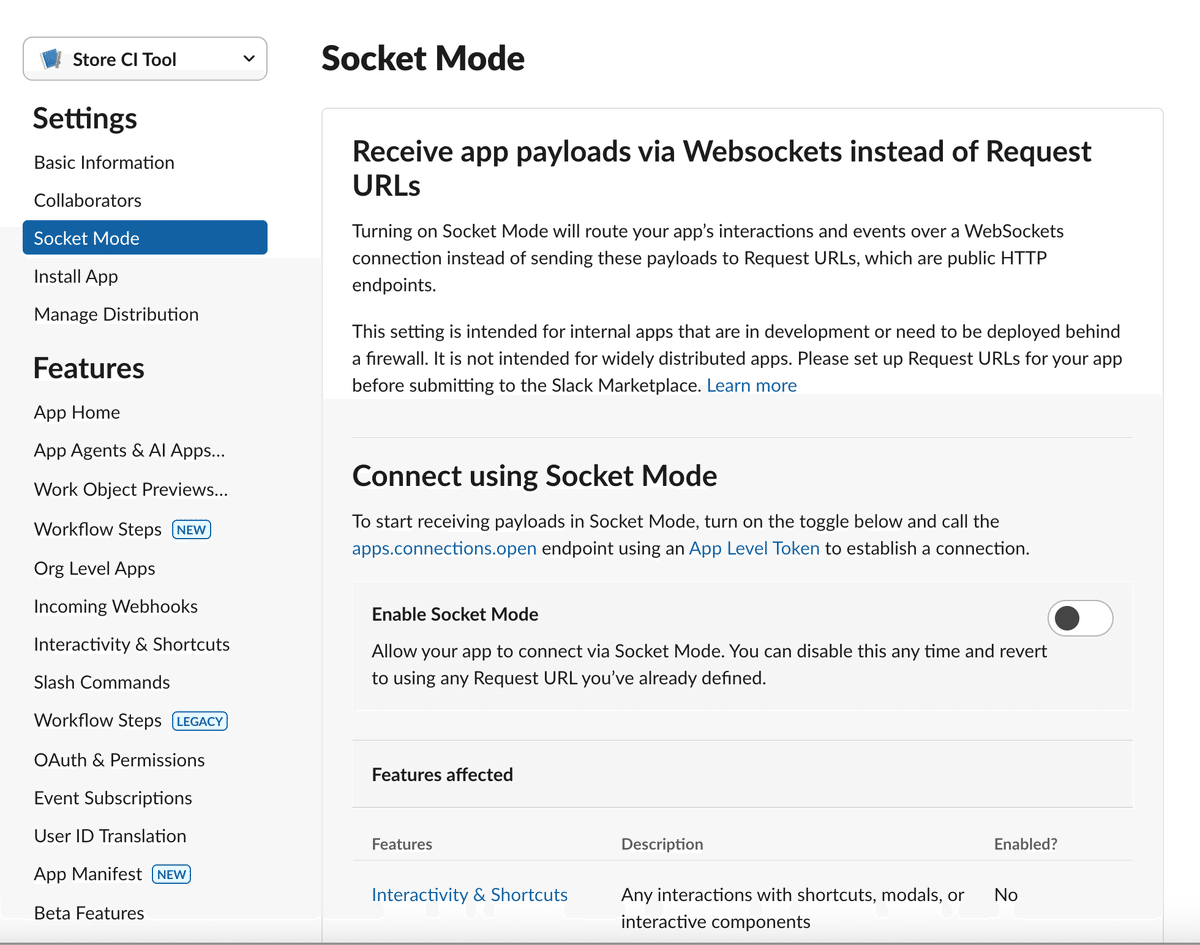Switch to Basic Information settings
Image resolution: width=1200 pixels, height=945 pixels.
tap(104, 162)
